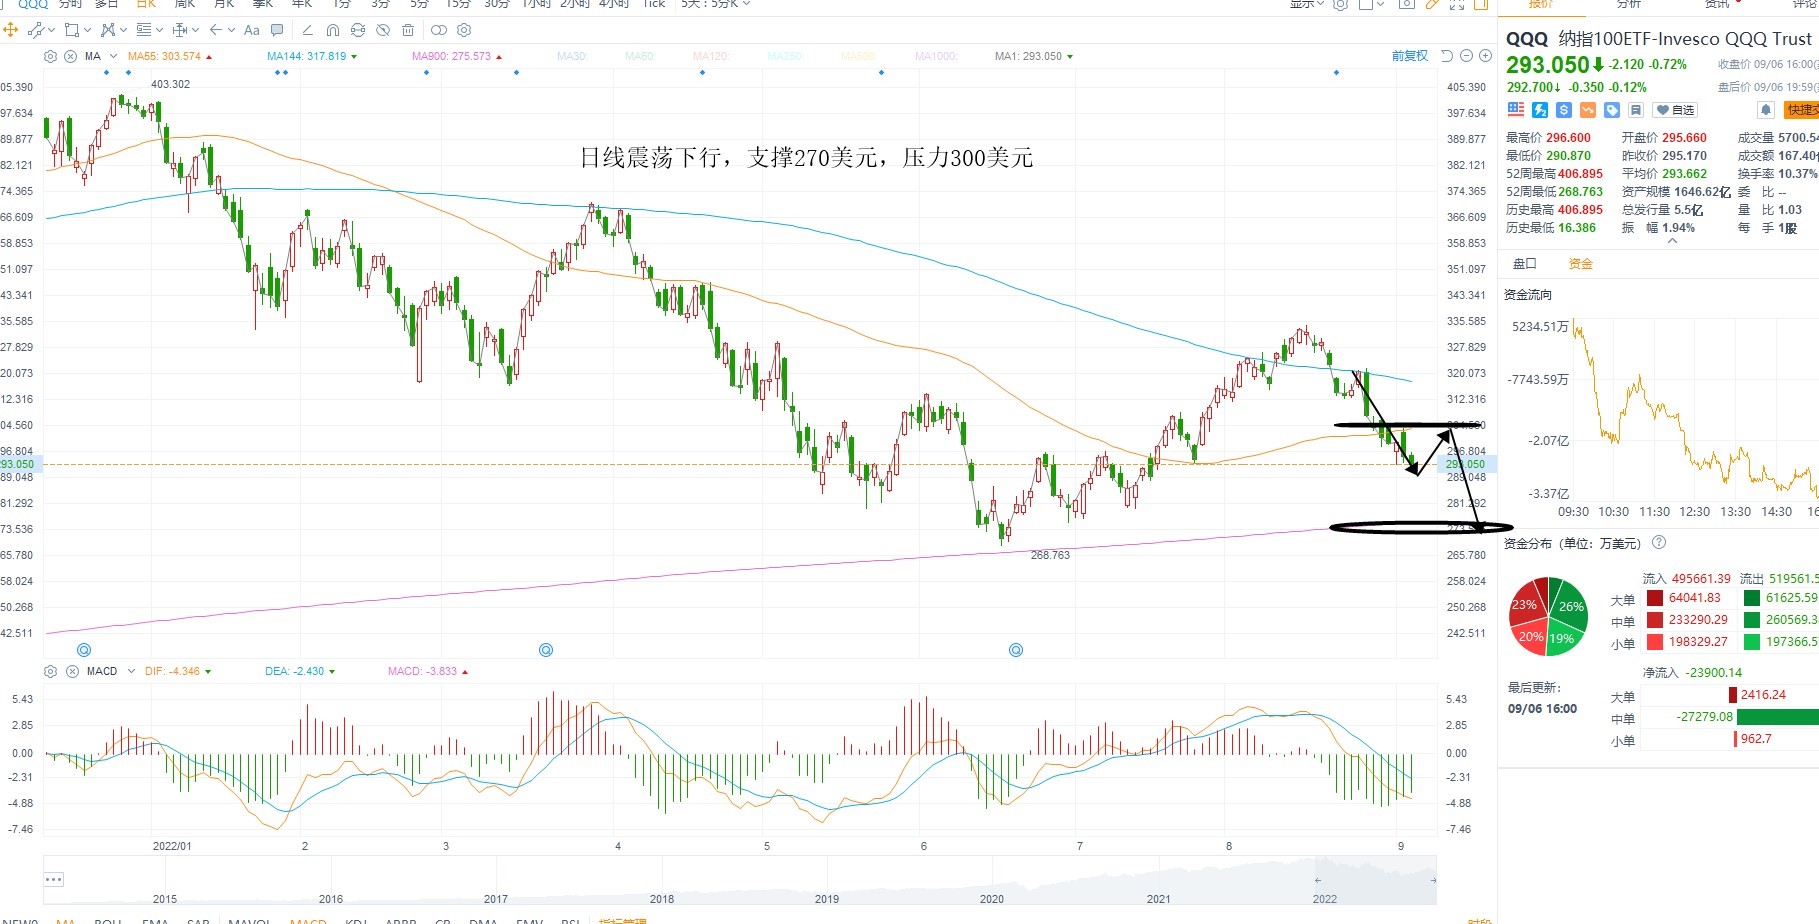The width and height of the screenshot is (1819, 924).
Task: Set a price alert bell
Action: [1766, 110]
